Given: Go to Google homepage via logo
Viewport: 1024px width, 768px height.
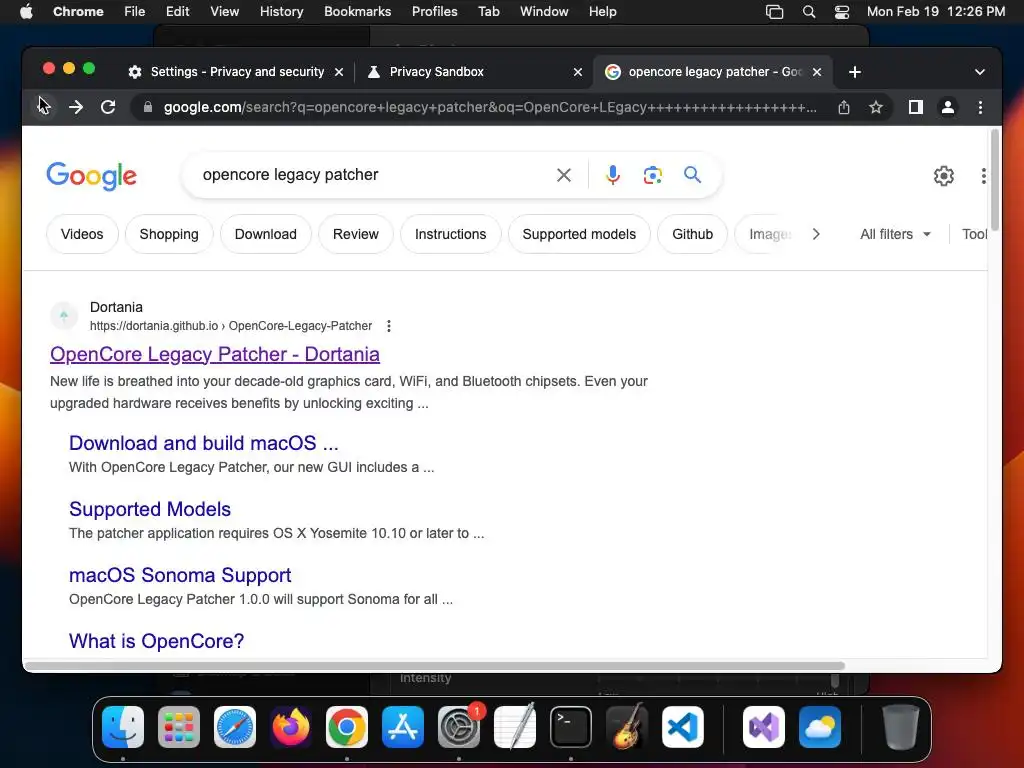Looking at the screenshot, I should pos(91,176).
